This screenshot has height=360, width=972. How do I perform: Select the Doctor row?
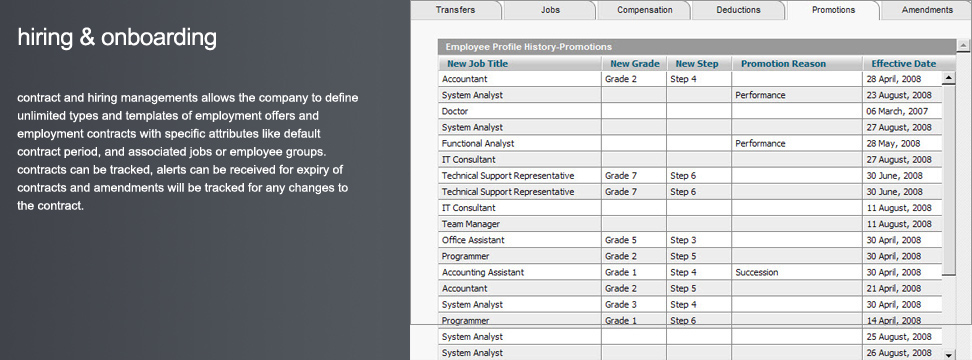click(690, 112)
